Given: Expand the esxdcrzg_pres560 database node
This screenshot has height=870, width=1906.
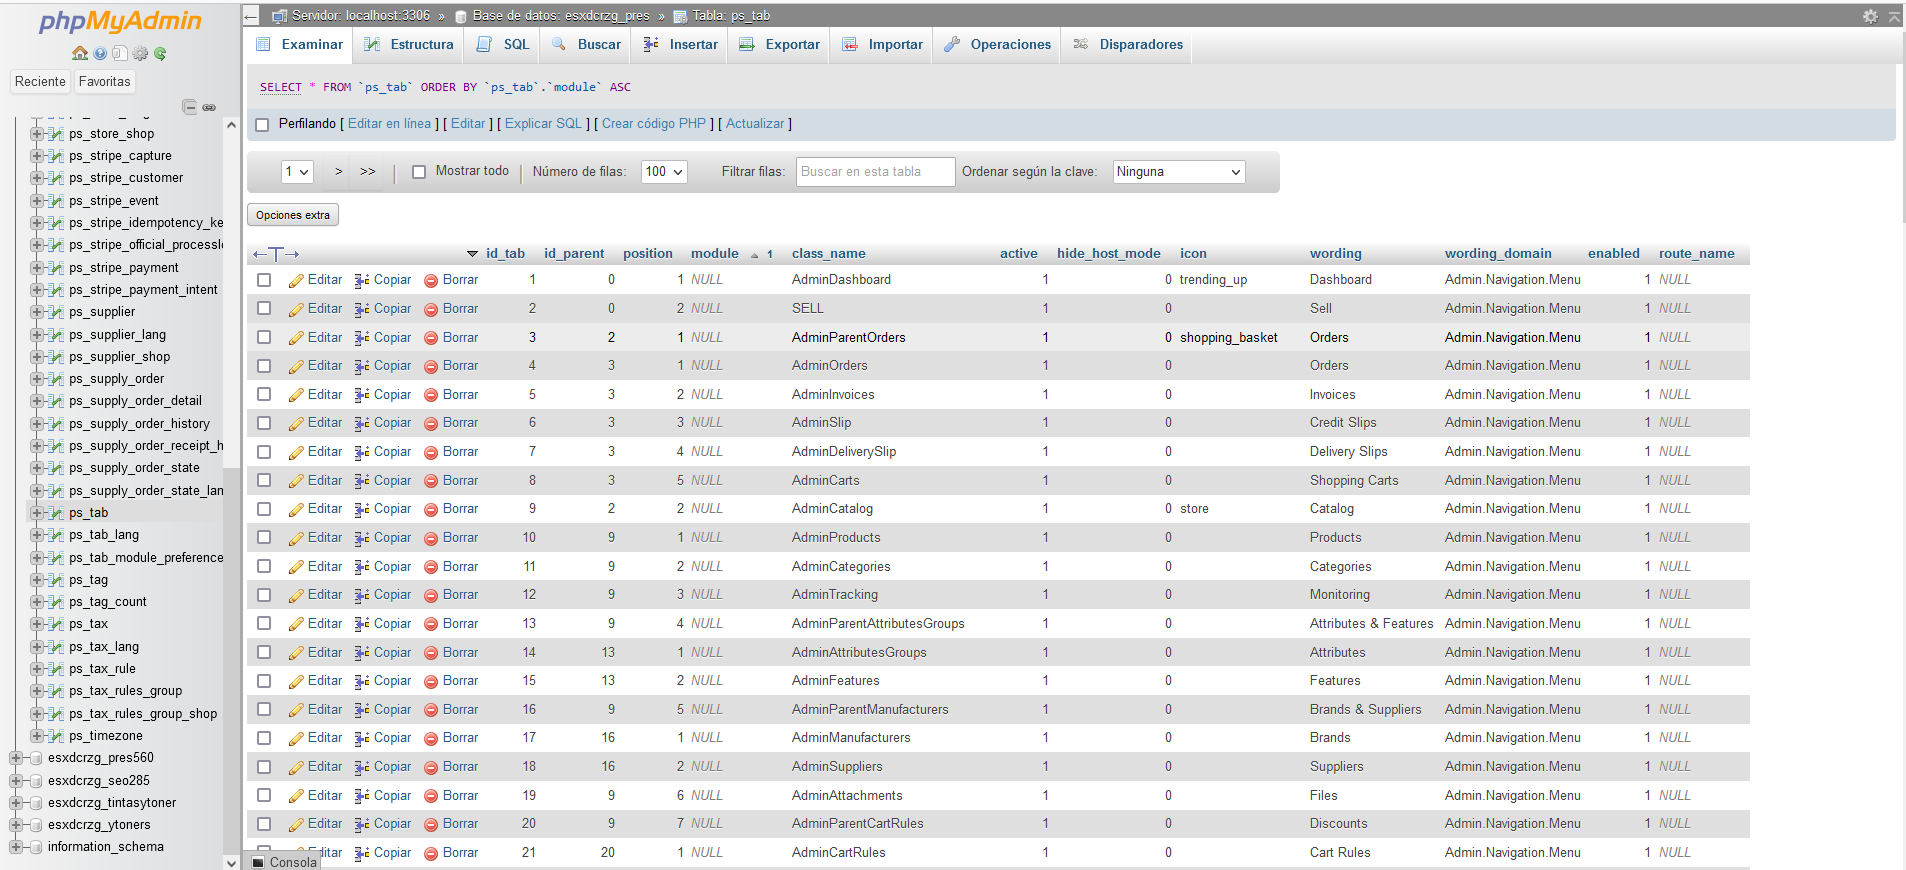Looking at the screenshot, I should tap(15, 758).
